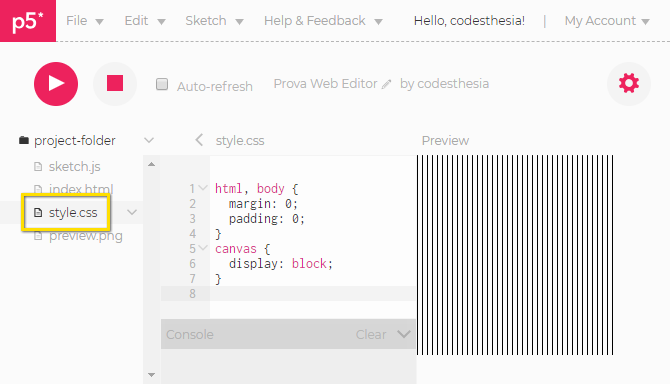This screenshot has height=384, width=670.
Task: Click the sketch preview canvas
Action: click(515, 255)
